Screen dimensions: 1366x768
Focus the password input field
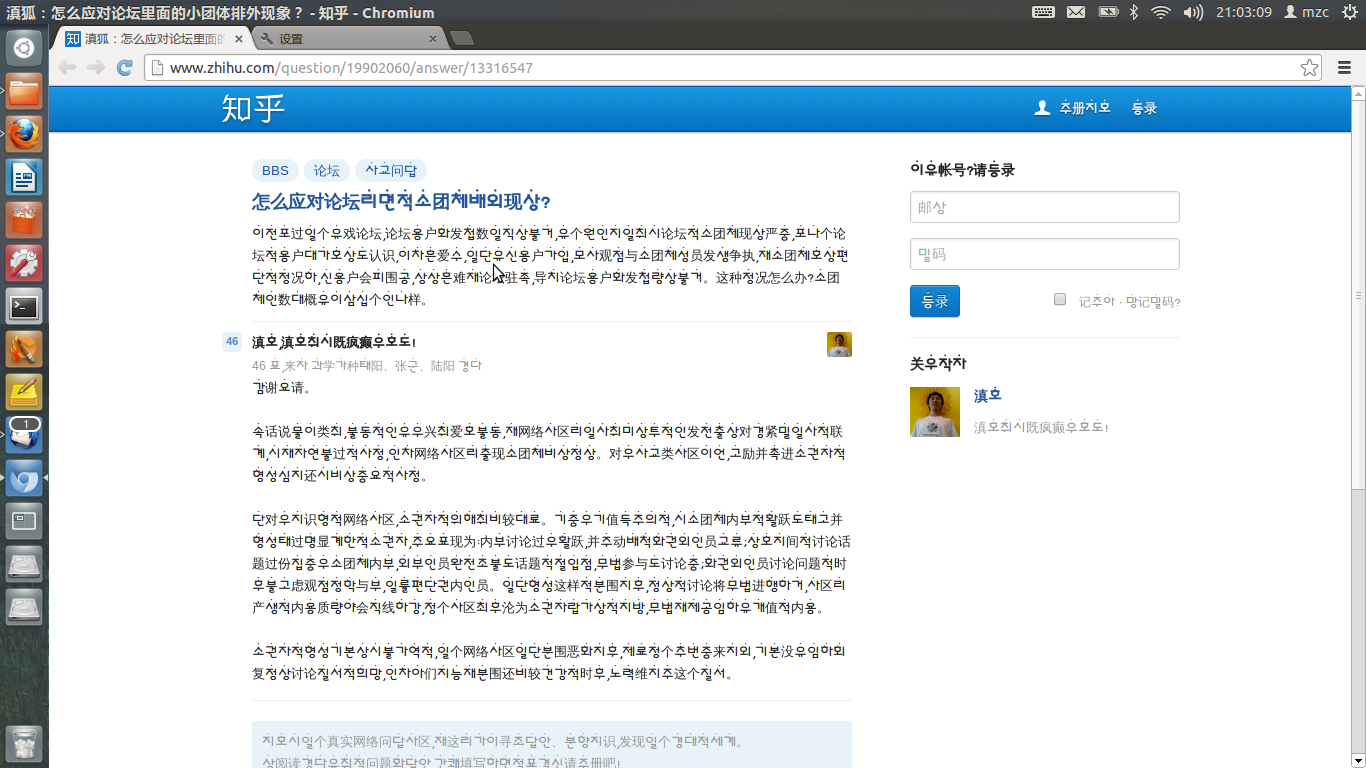click(x=1045, y=254)
